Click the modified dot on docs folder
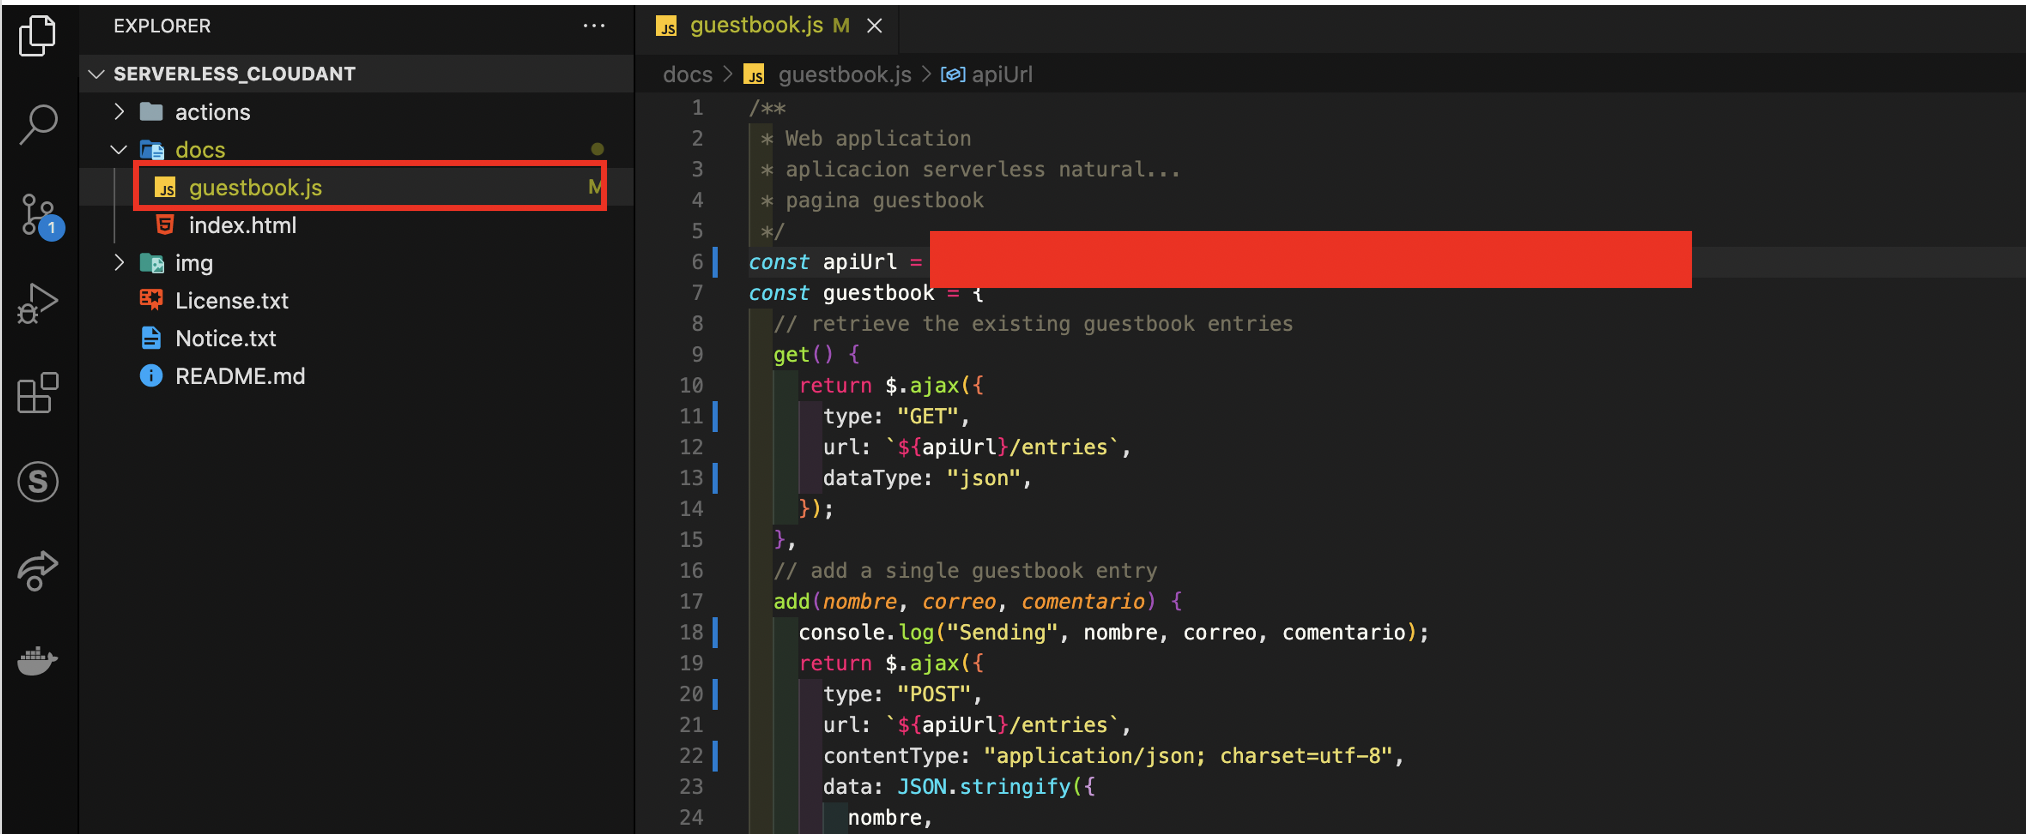Image resolution: width=2026 pixels, height=834 pixels. click(x=597, y=149)
